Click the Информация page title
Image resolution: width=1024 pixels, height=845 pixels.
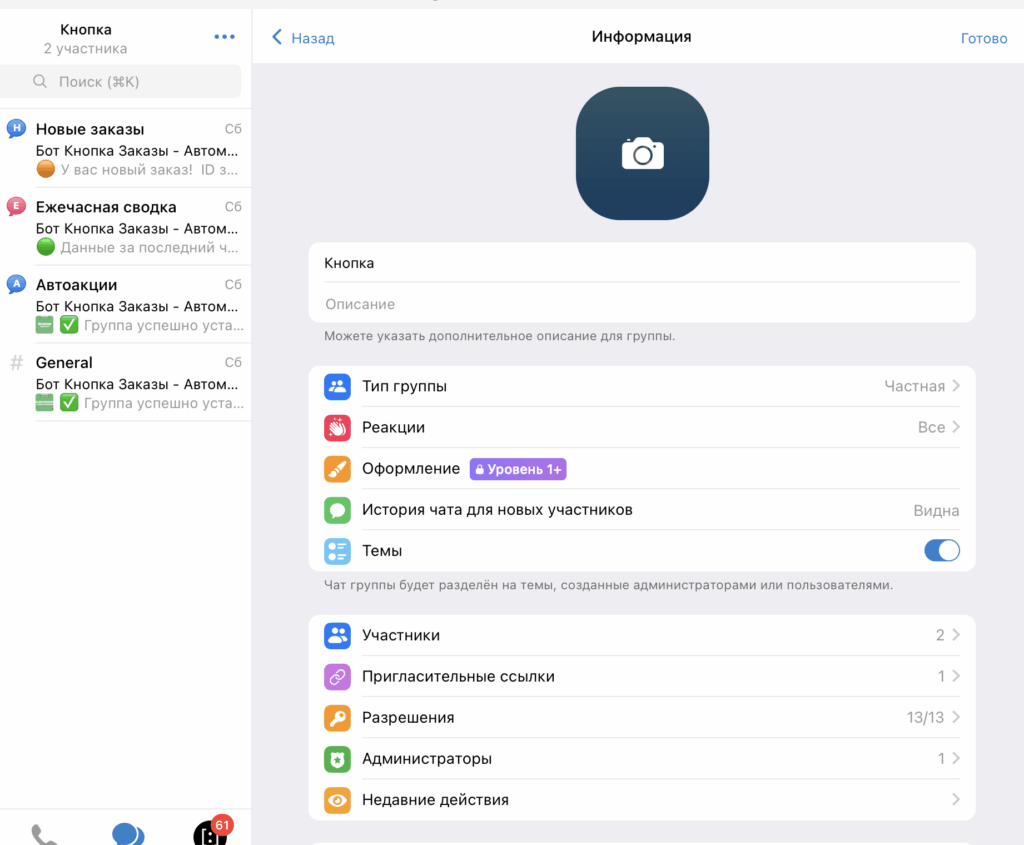641,37
